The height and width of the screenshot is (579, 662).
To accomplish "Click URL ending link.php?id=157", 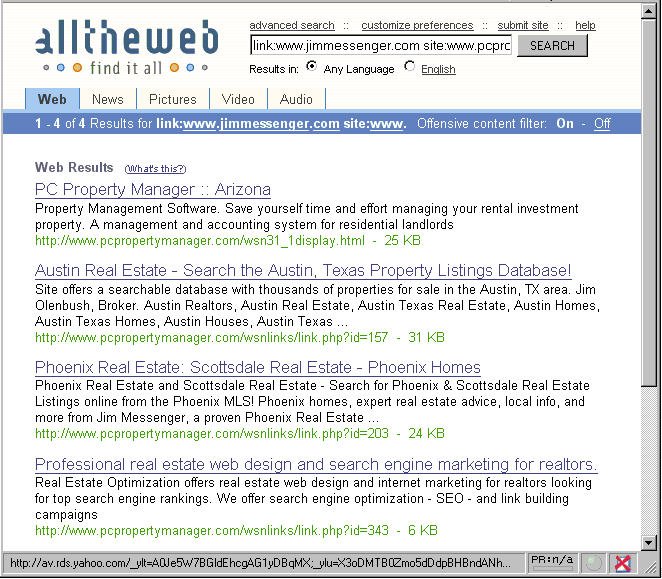I will coord(212,337).
